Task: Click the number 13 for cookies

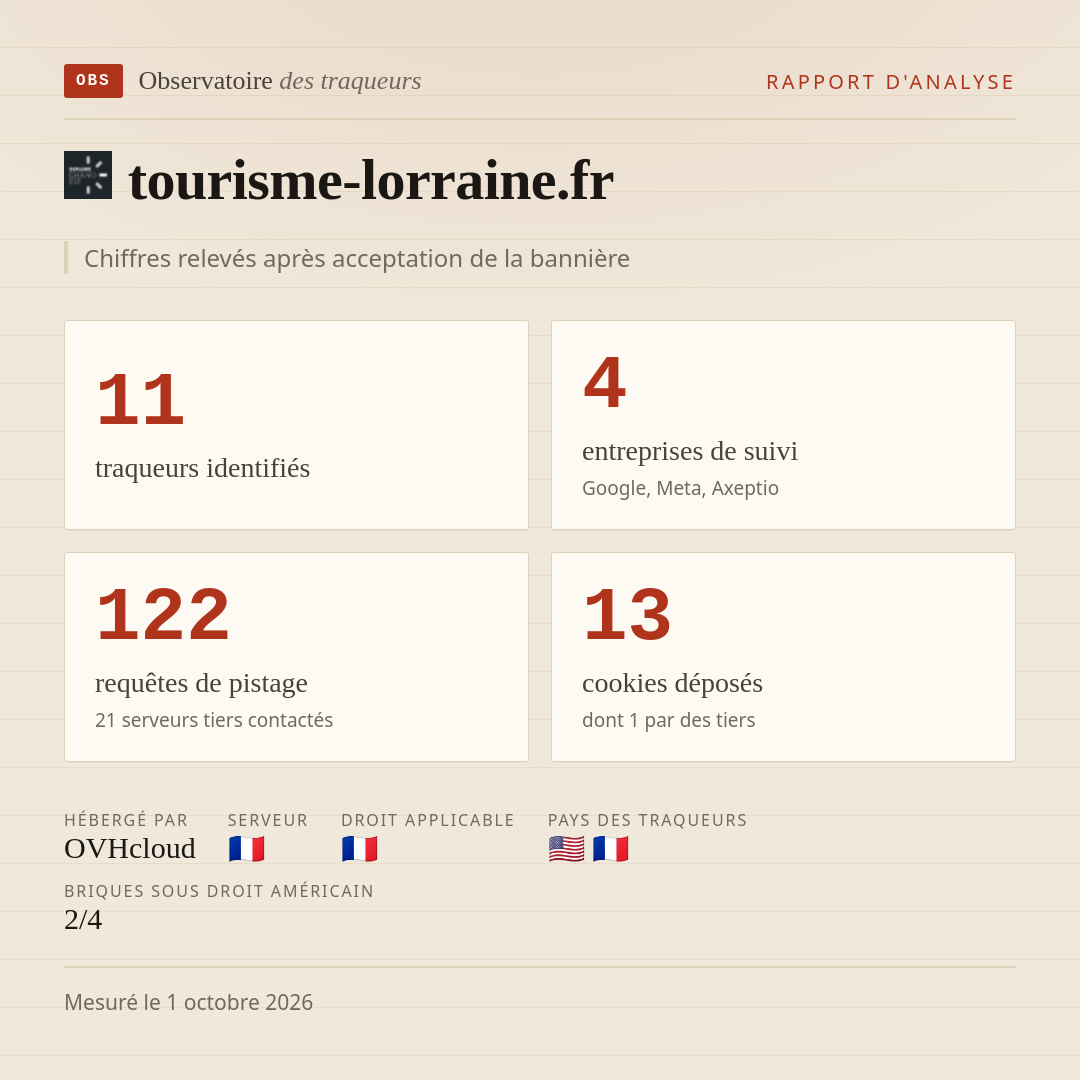Action: [x=627, y=614]
